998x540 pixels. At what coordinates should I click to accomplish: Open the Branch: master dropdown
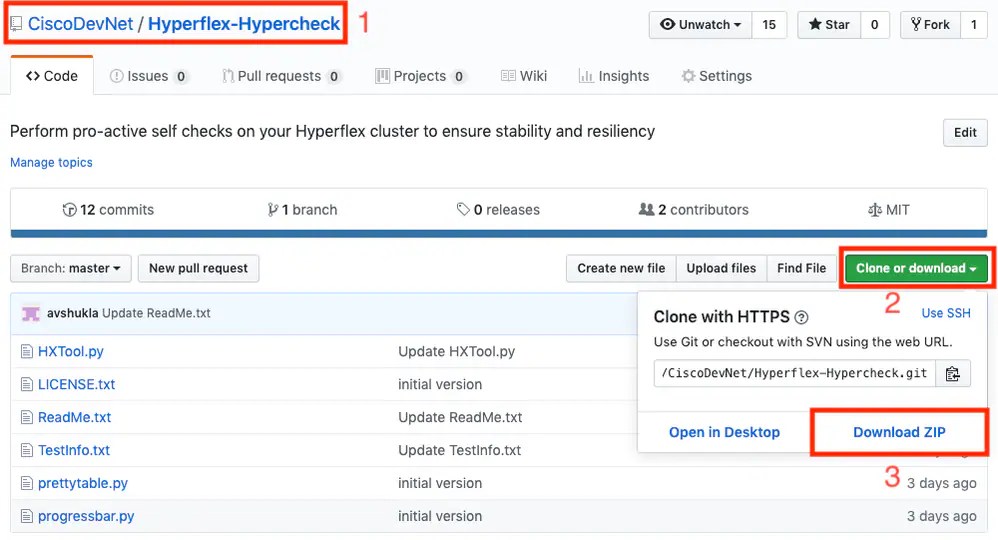tap(71, 269)
